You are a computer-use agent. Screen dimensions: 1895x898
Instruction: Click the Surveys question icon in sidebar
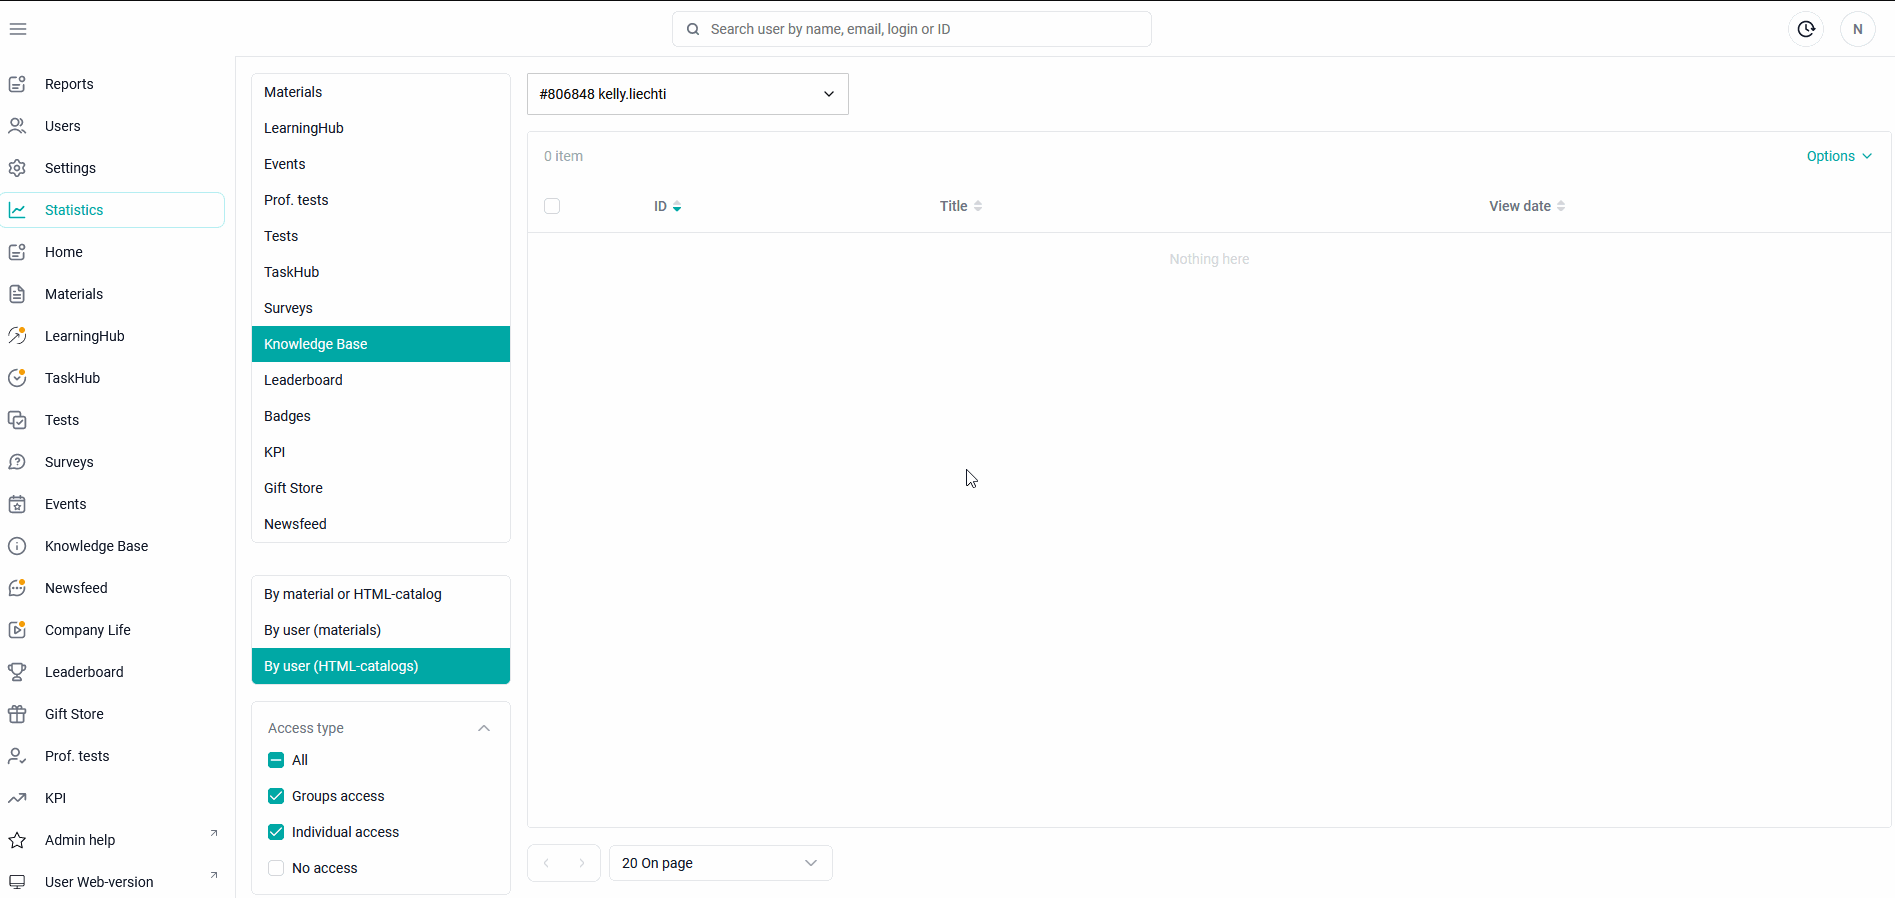click(x=17, y=462)
